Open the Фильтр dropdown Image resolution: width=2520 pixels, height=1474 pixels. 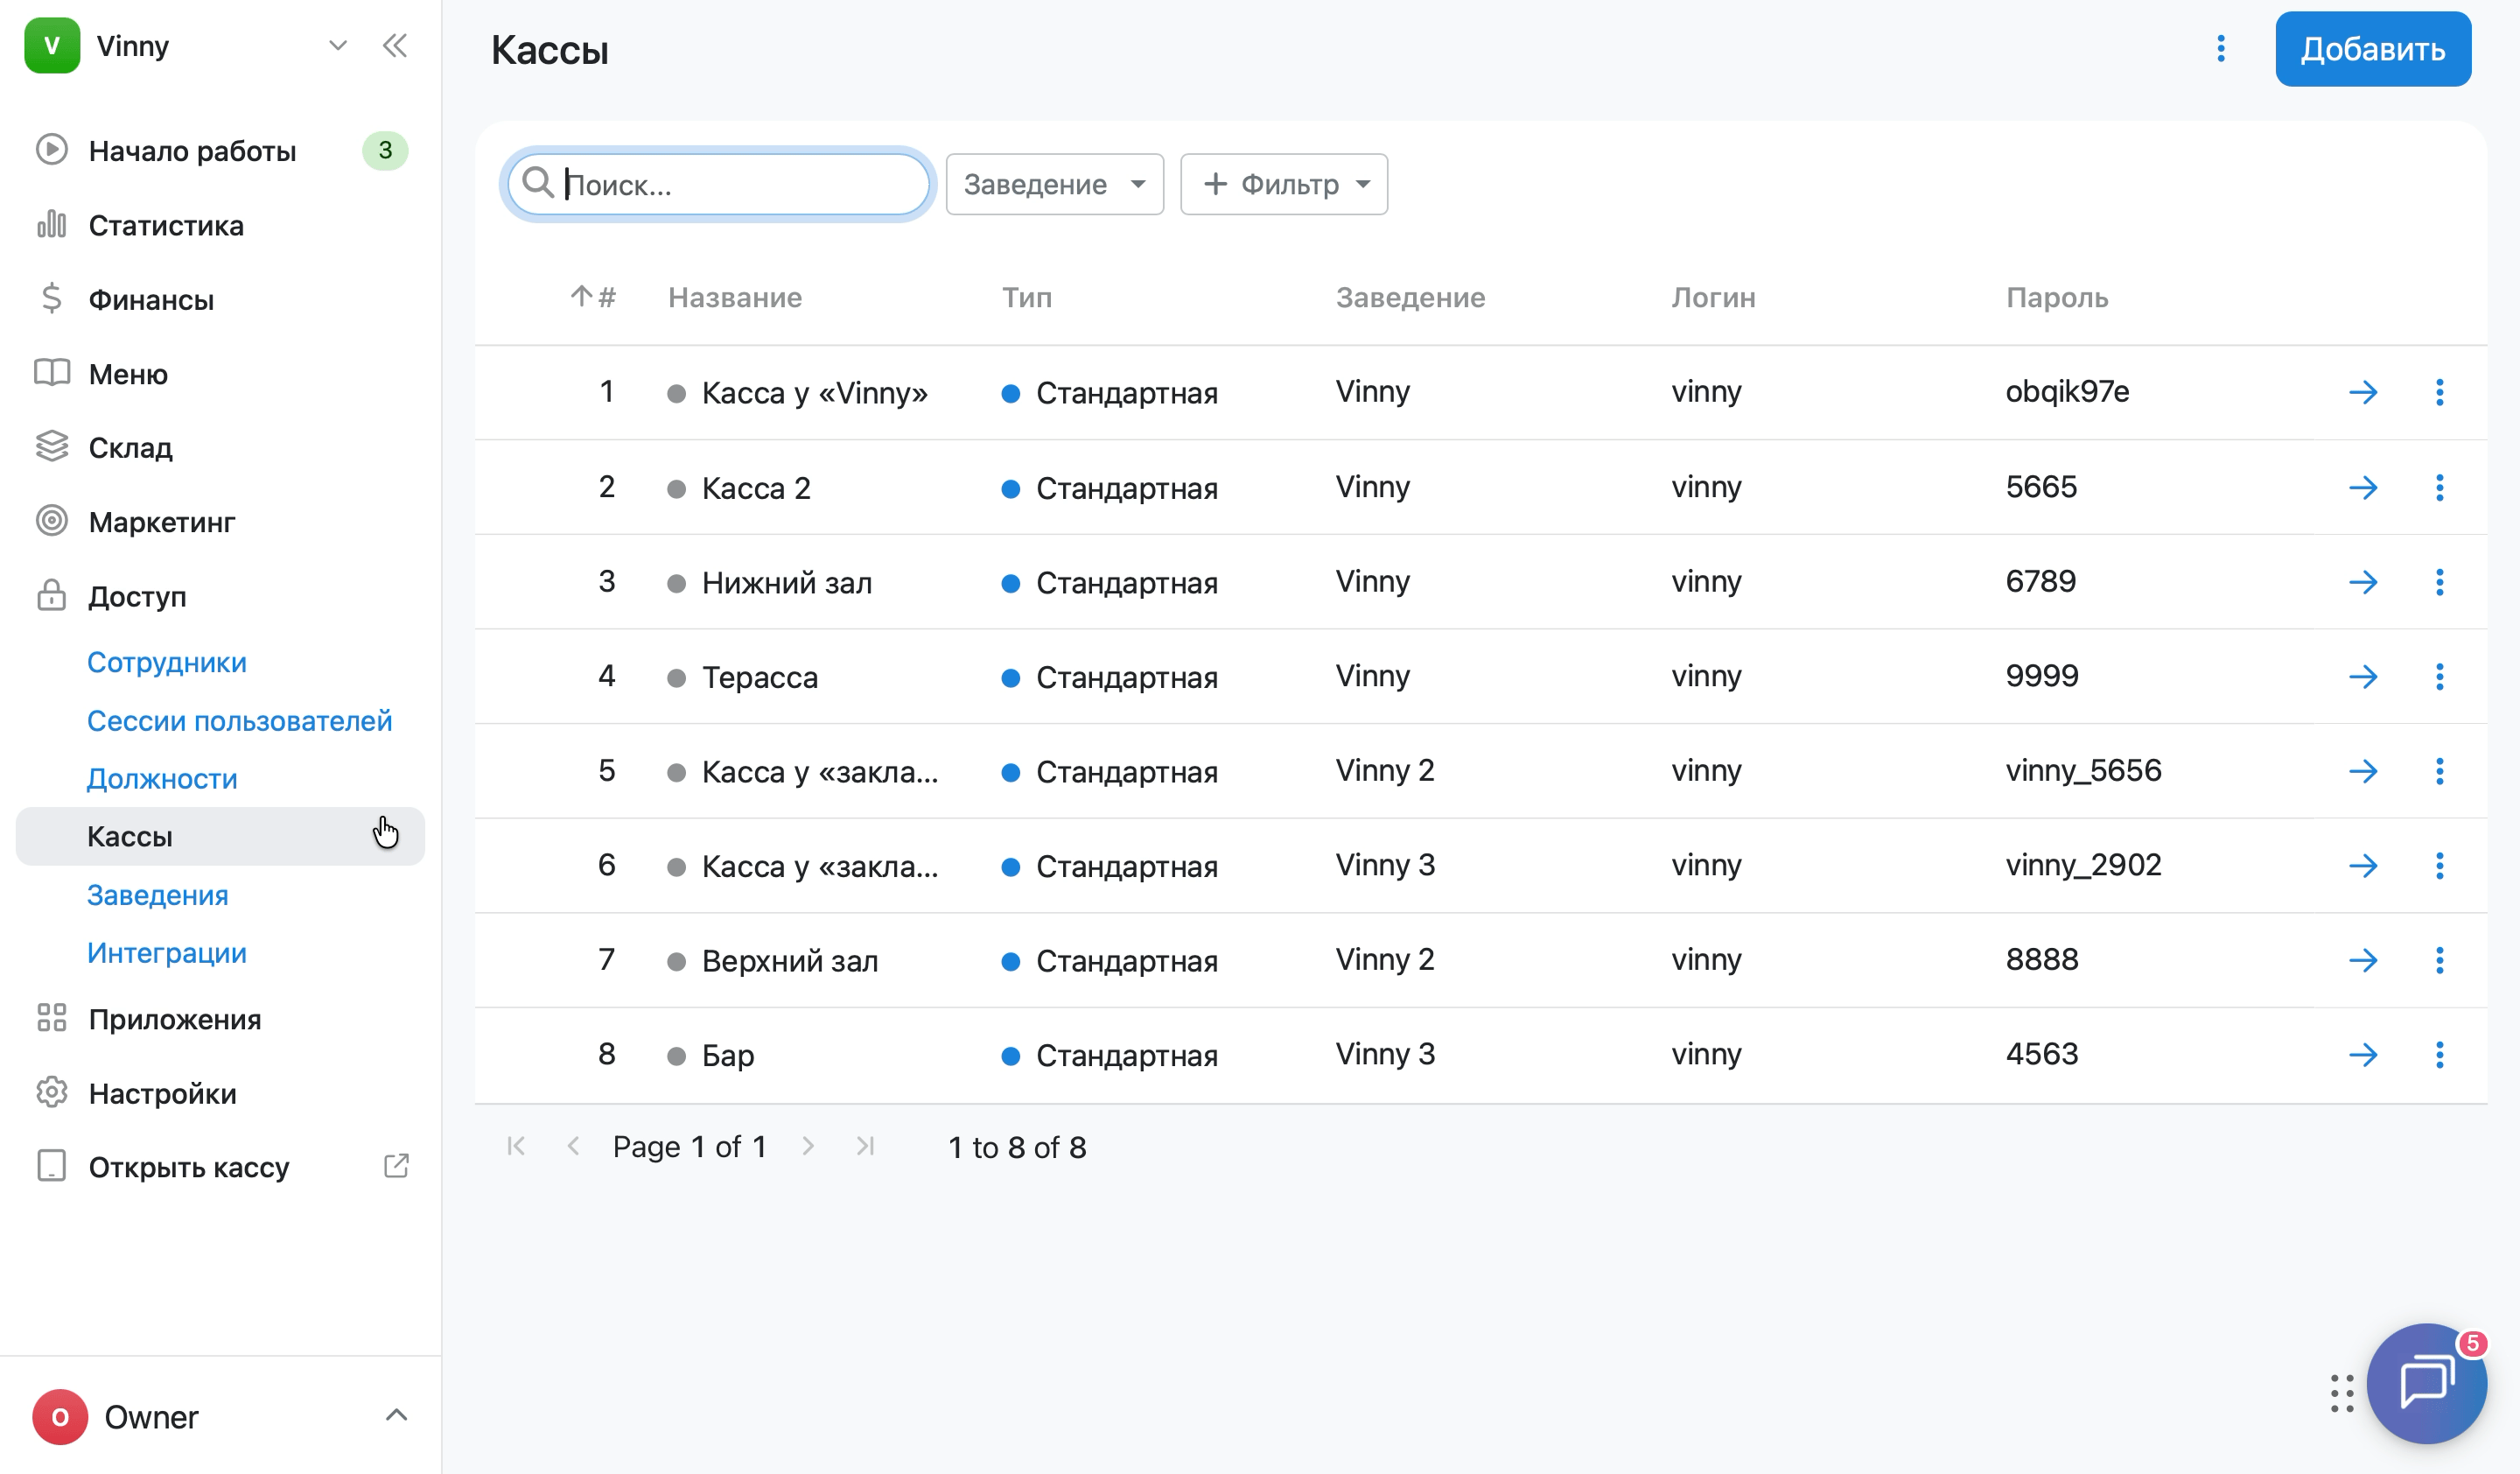click(x=1284, y=184)
